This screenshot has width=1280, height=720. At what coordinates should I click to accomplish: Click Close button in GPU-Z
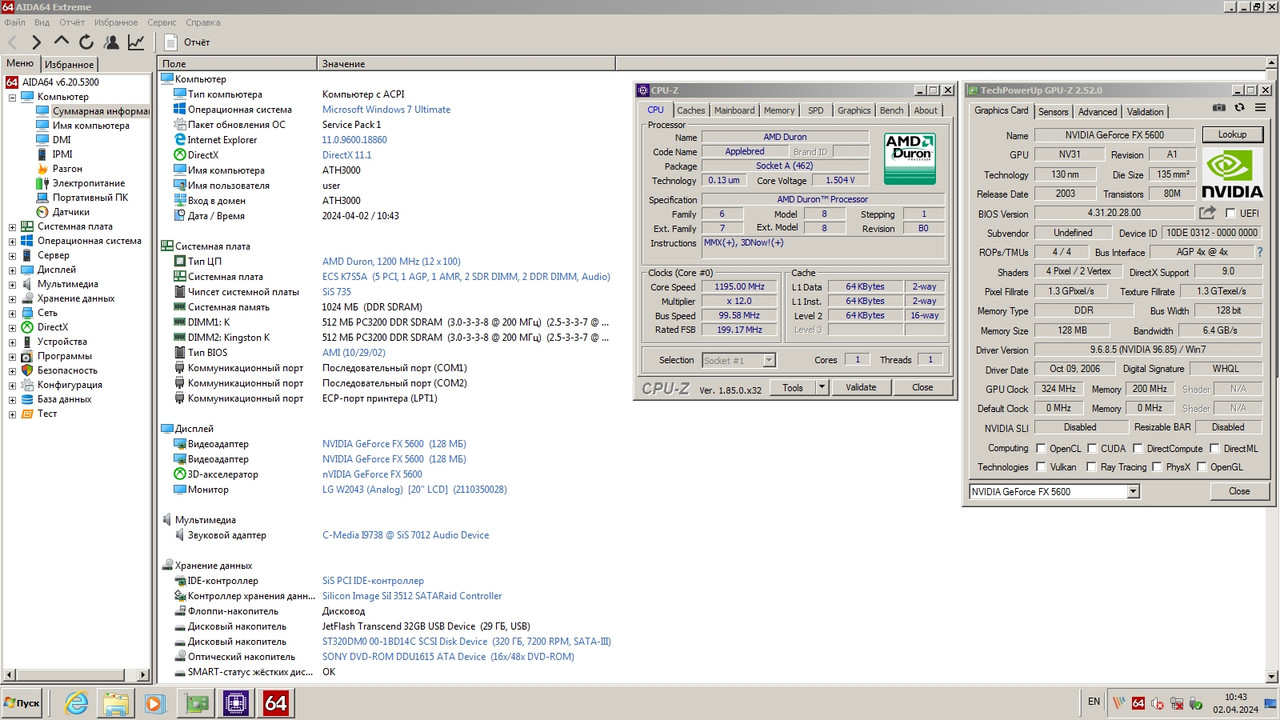coord(1239,491)
